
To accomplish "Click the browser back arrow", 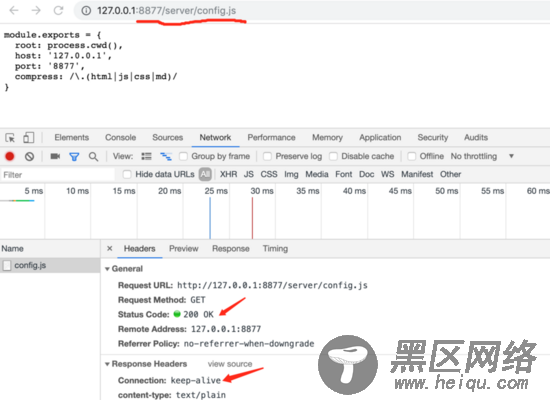I will tap(14, 10).
